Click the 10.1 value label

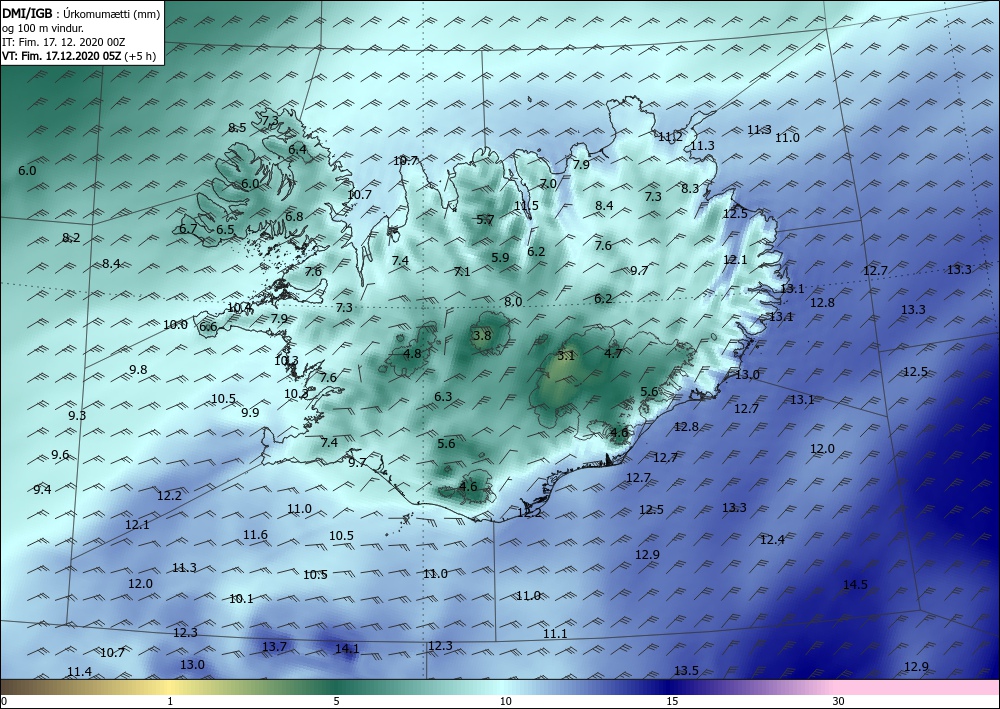click(241, 599)
